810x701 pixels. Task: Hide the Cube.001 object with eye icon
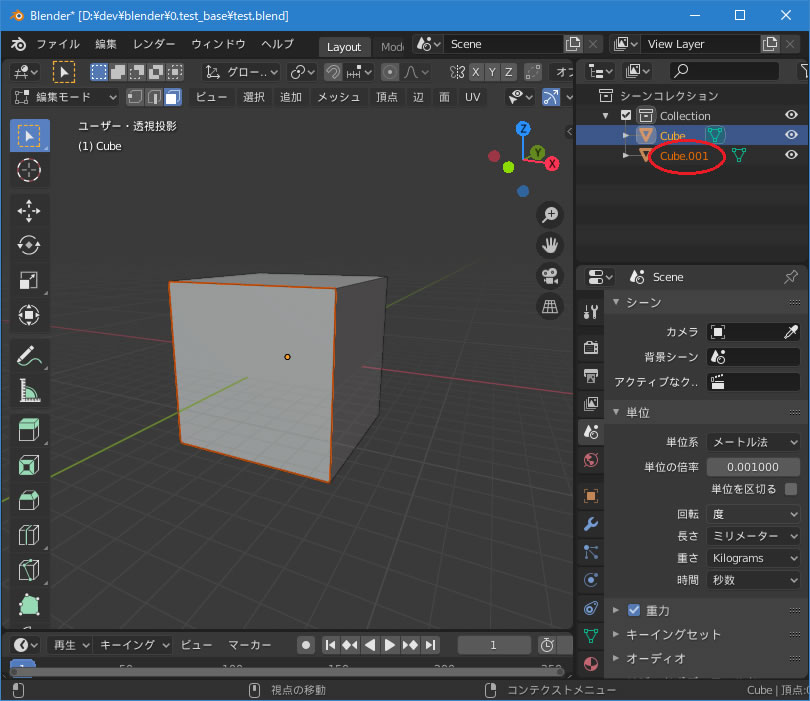pyautogui.click(x=791, y=155)
